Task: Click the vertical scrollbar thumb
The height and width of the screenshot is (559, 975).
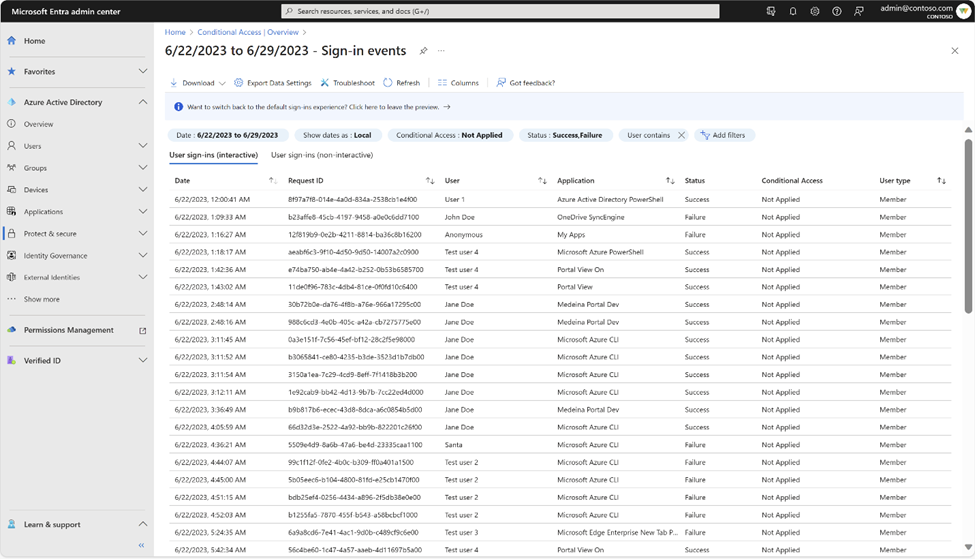Action: [968, 226]
